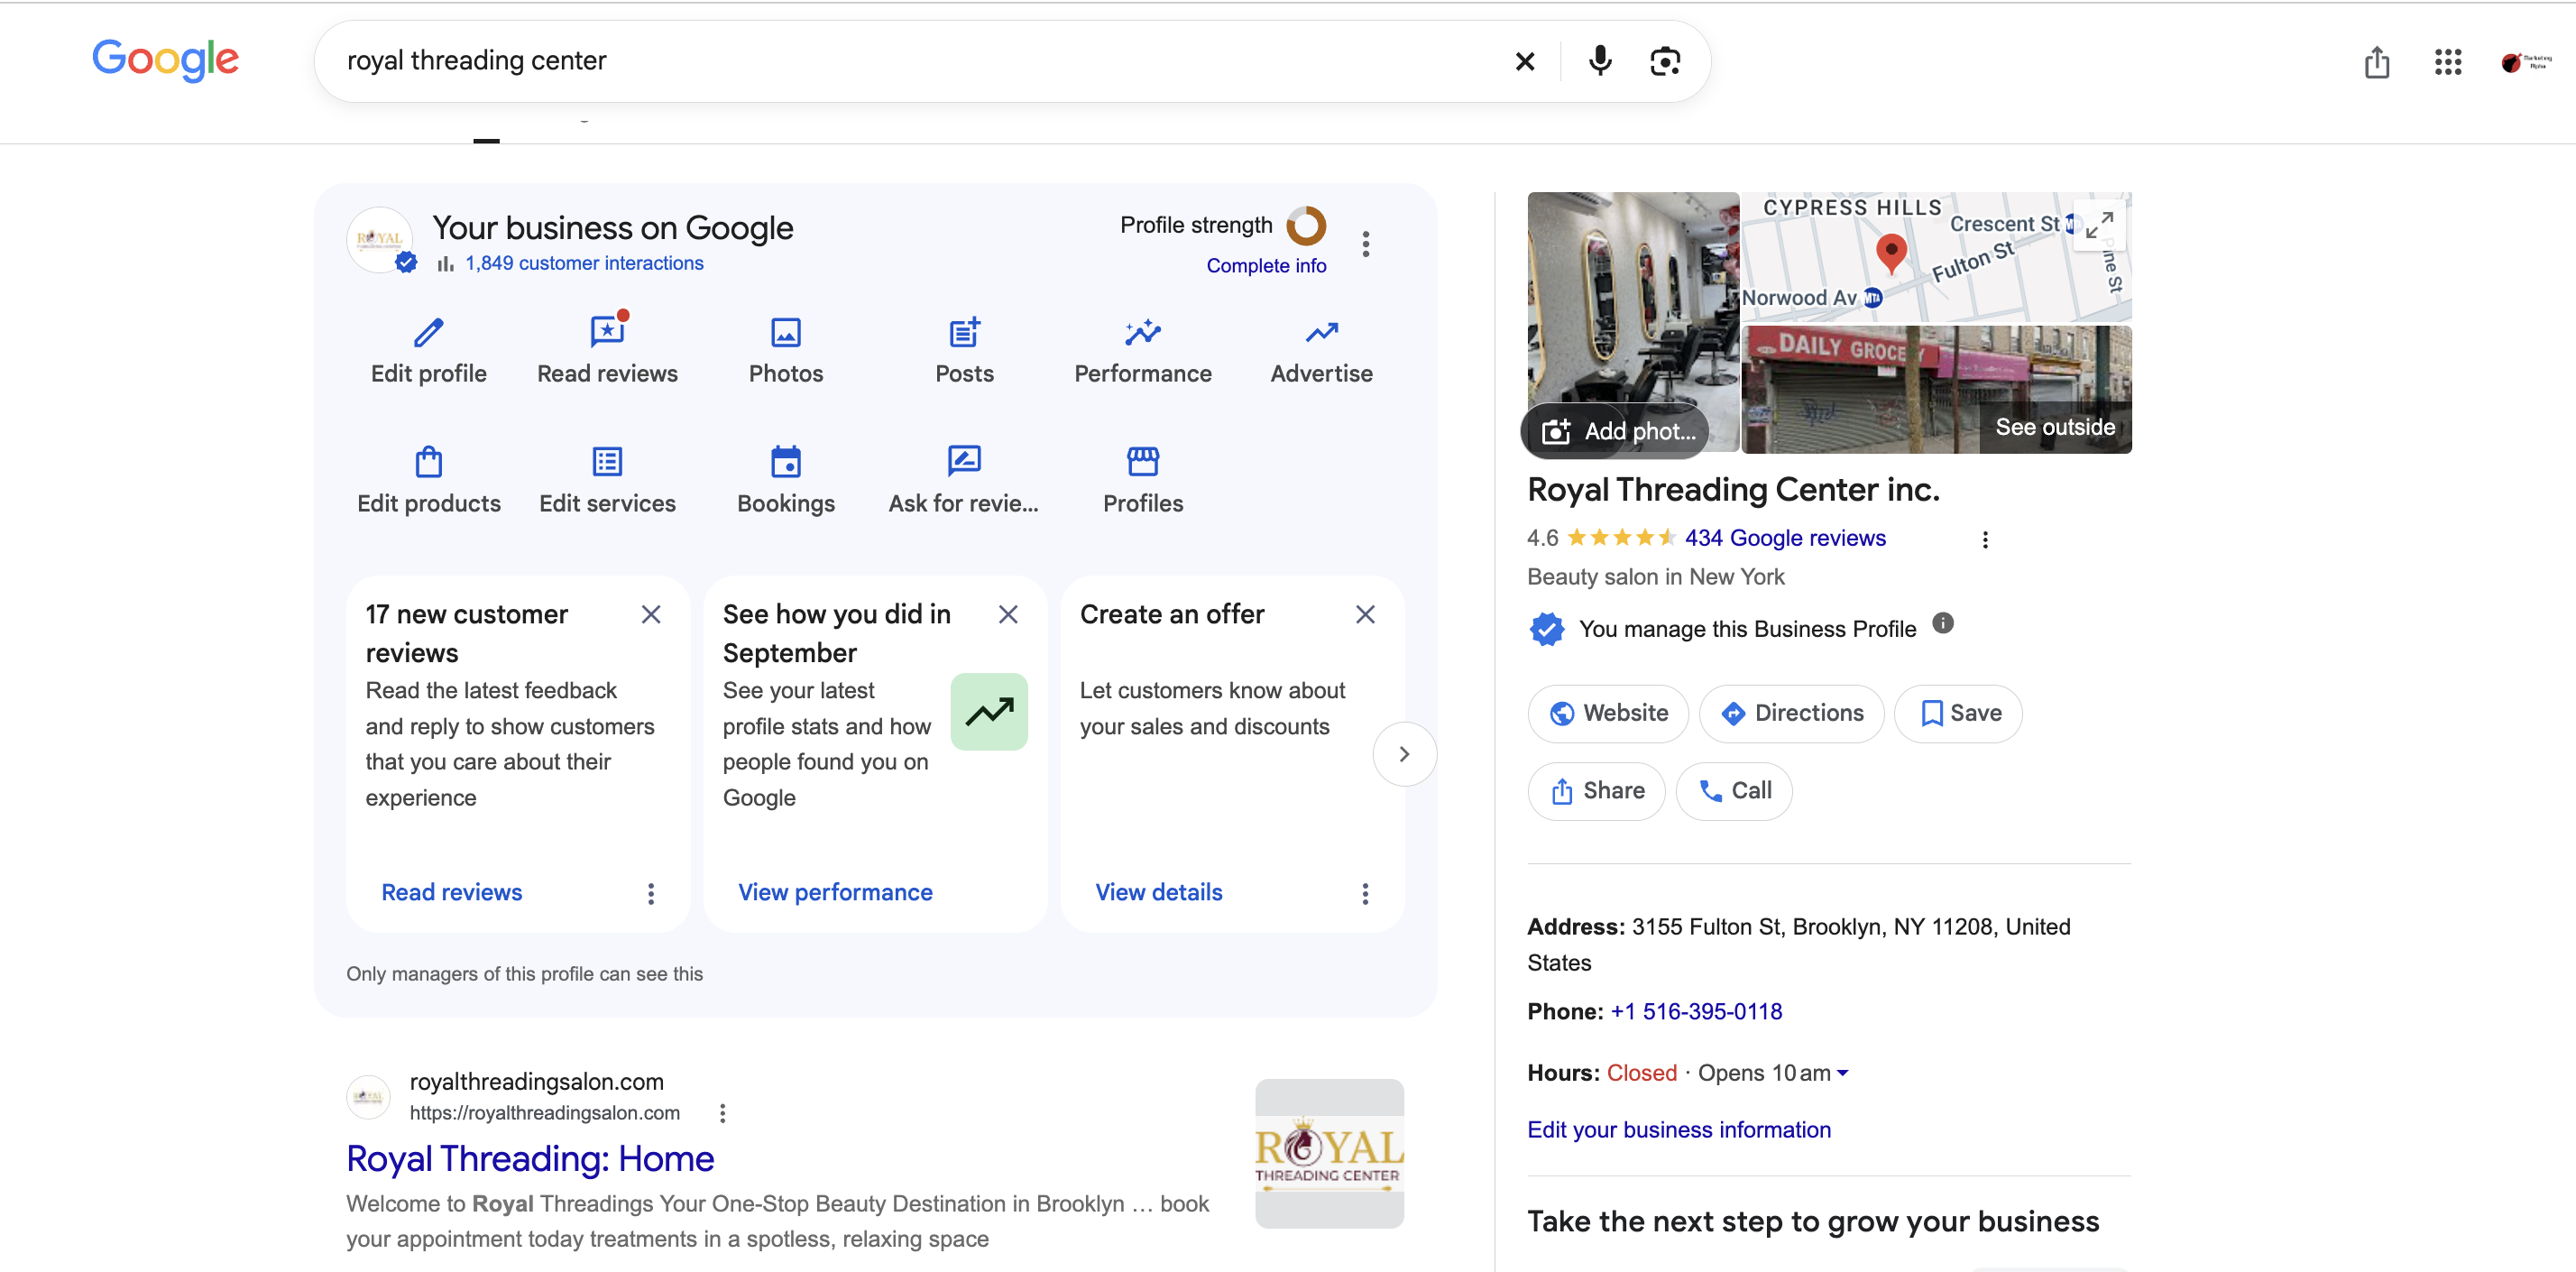Open Read reviews icon with notification dot

point(608,330)
